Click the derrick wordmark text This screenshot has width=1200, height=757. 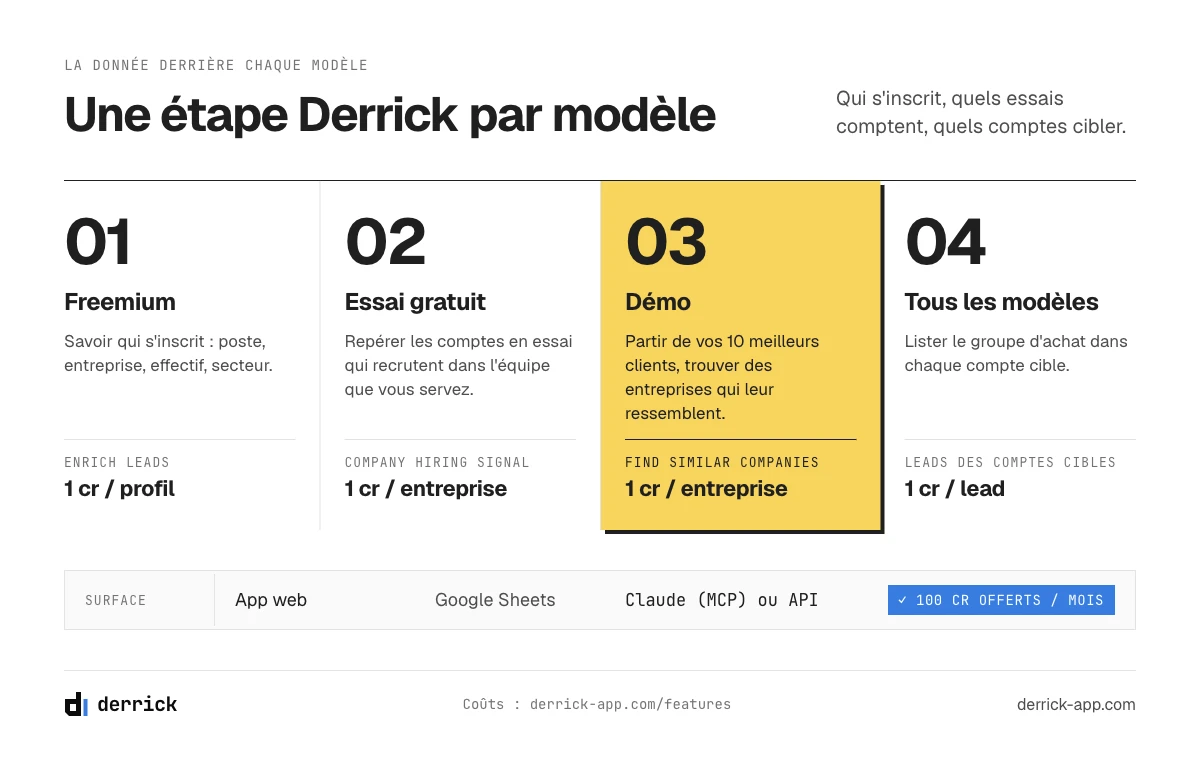tap(137, 704)
